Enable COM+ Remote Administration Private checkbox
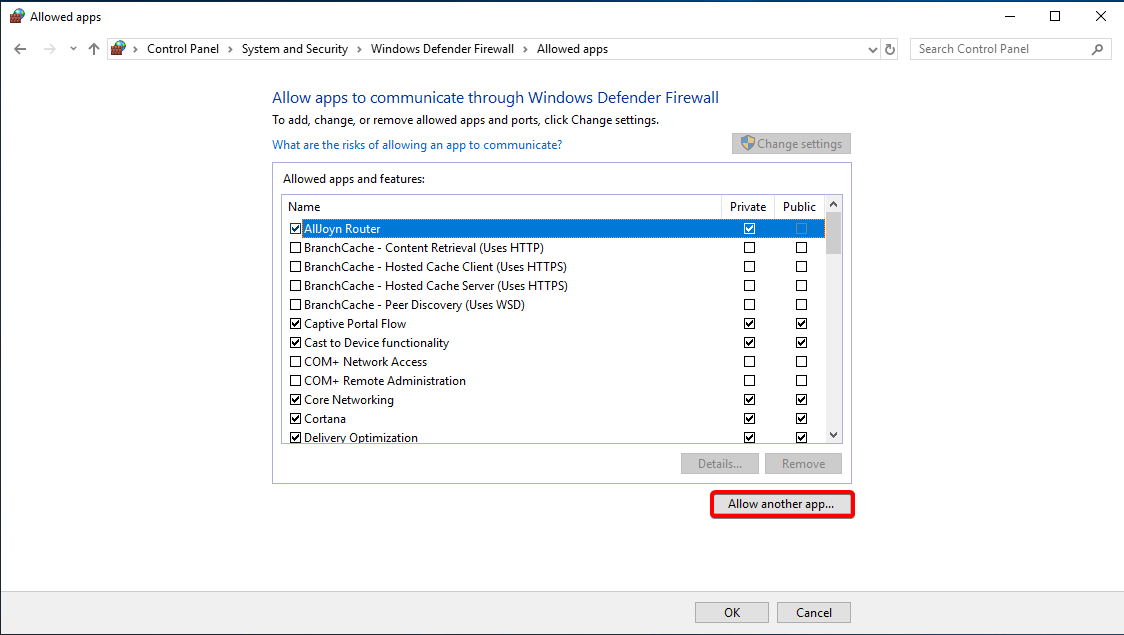The image size is (1124, 635). point(749,381)
